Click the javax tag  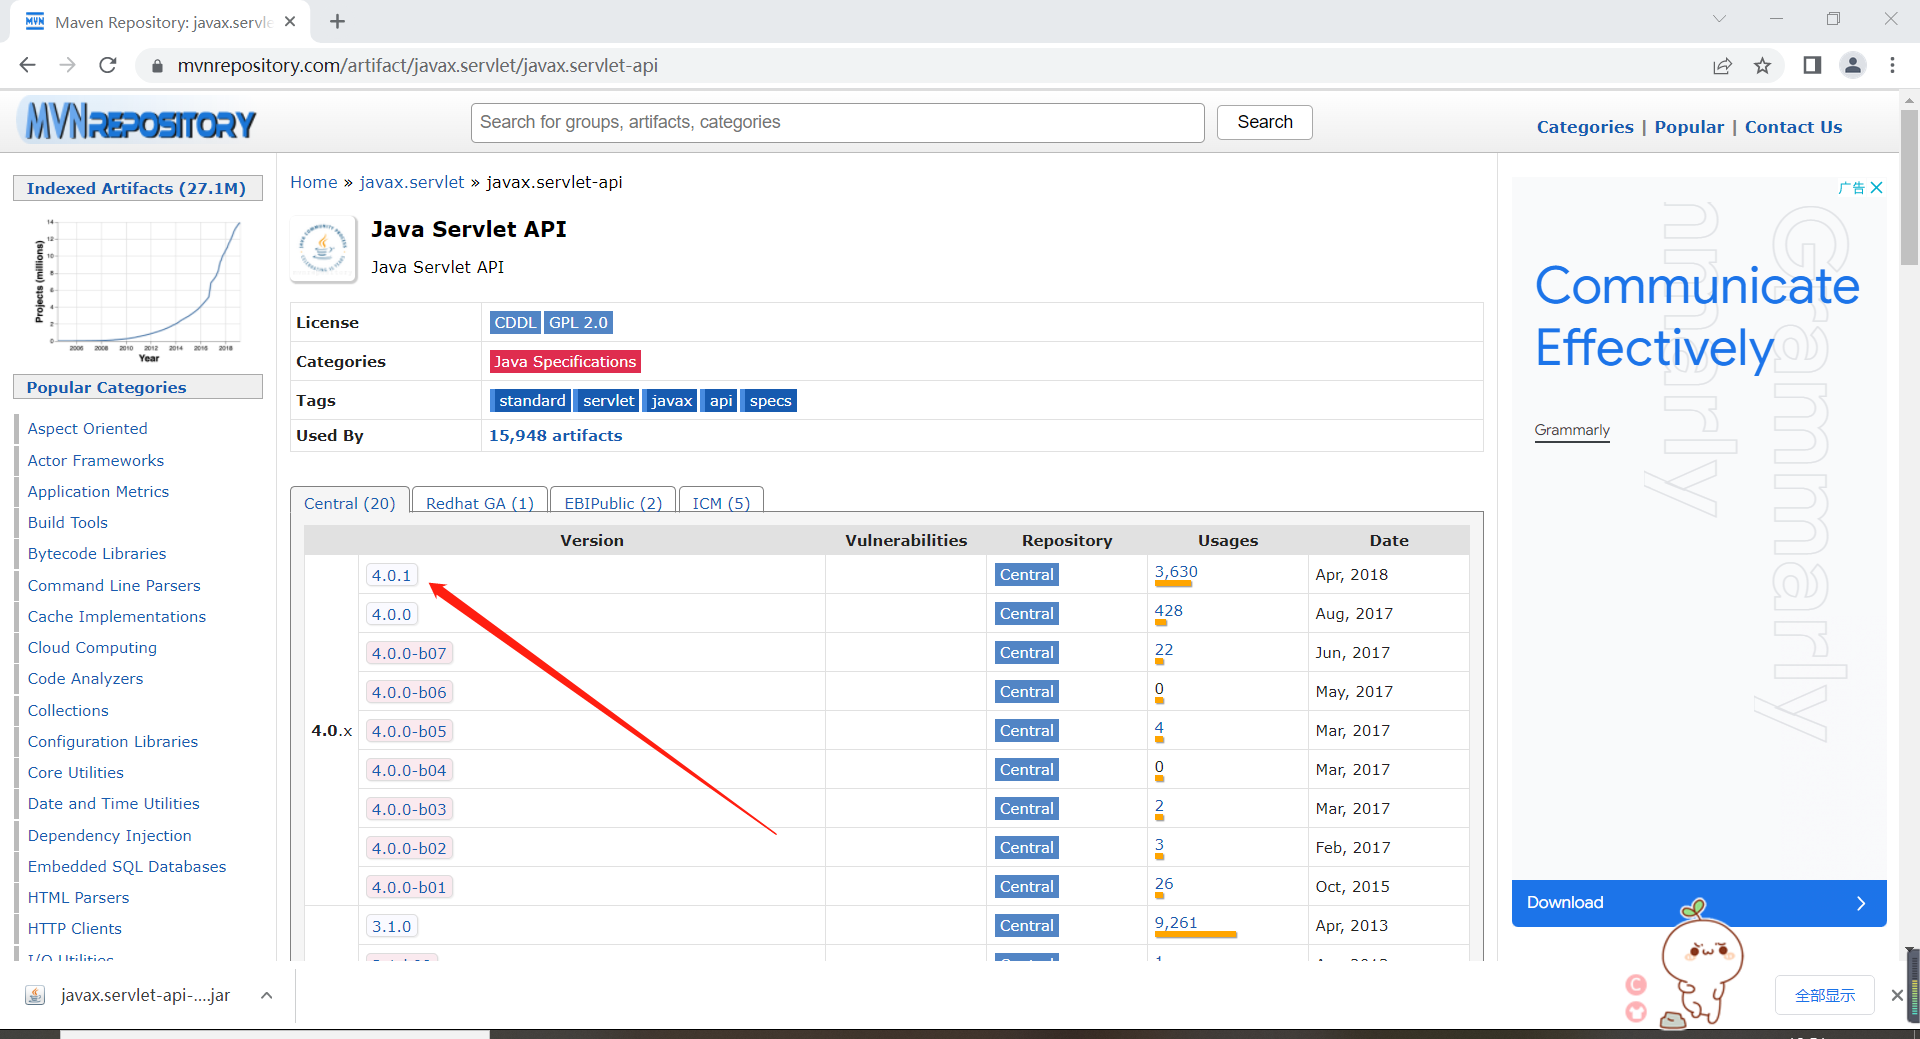pyautogui.click(x=671, y=400)
